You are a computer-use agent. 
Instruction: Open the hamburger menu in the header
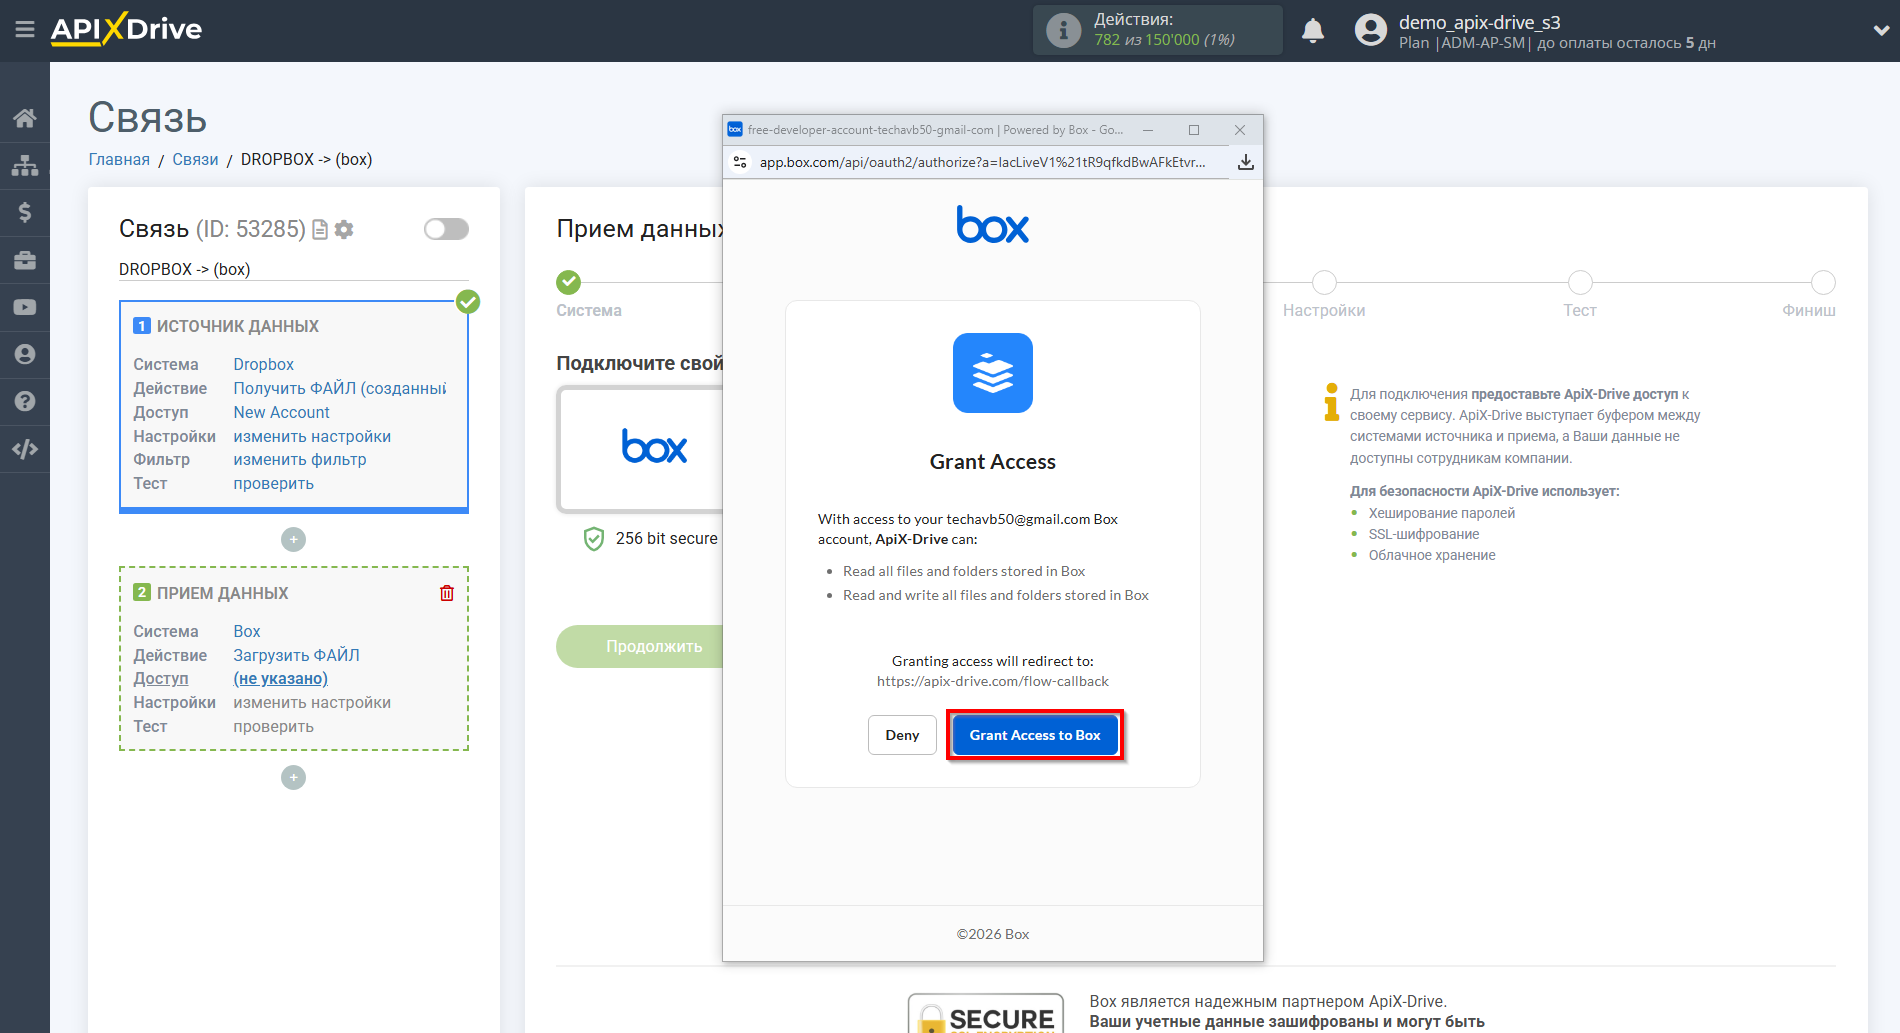click(x=25, y=30)
